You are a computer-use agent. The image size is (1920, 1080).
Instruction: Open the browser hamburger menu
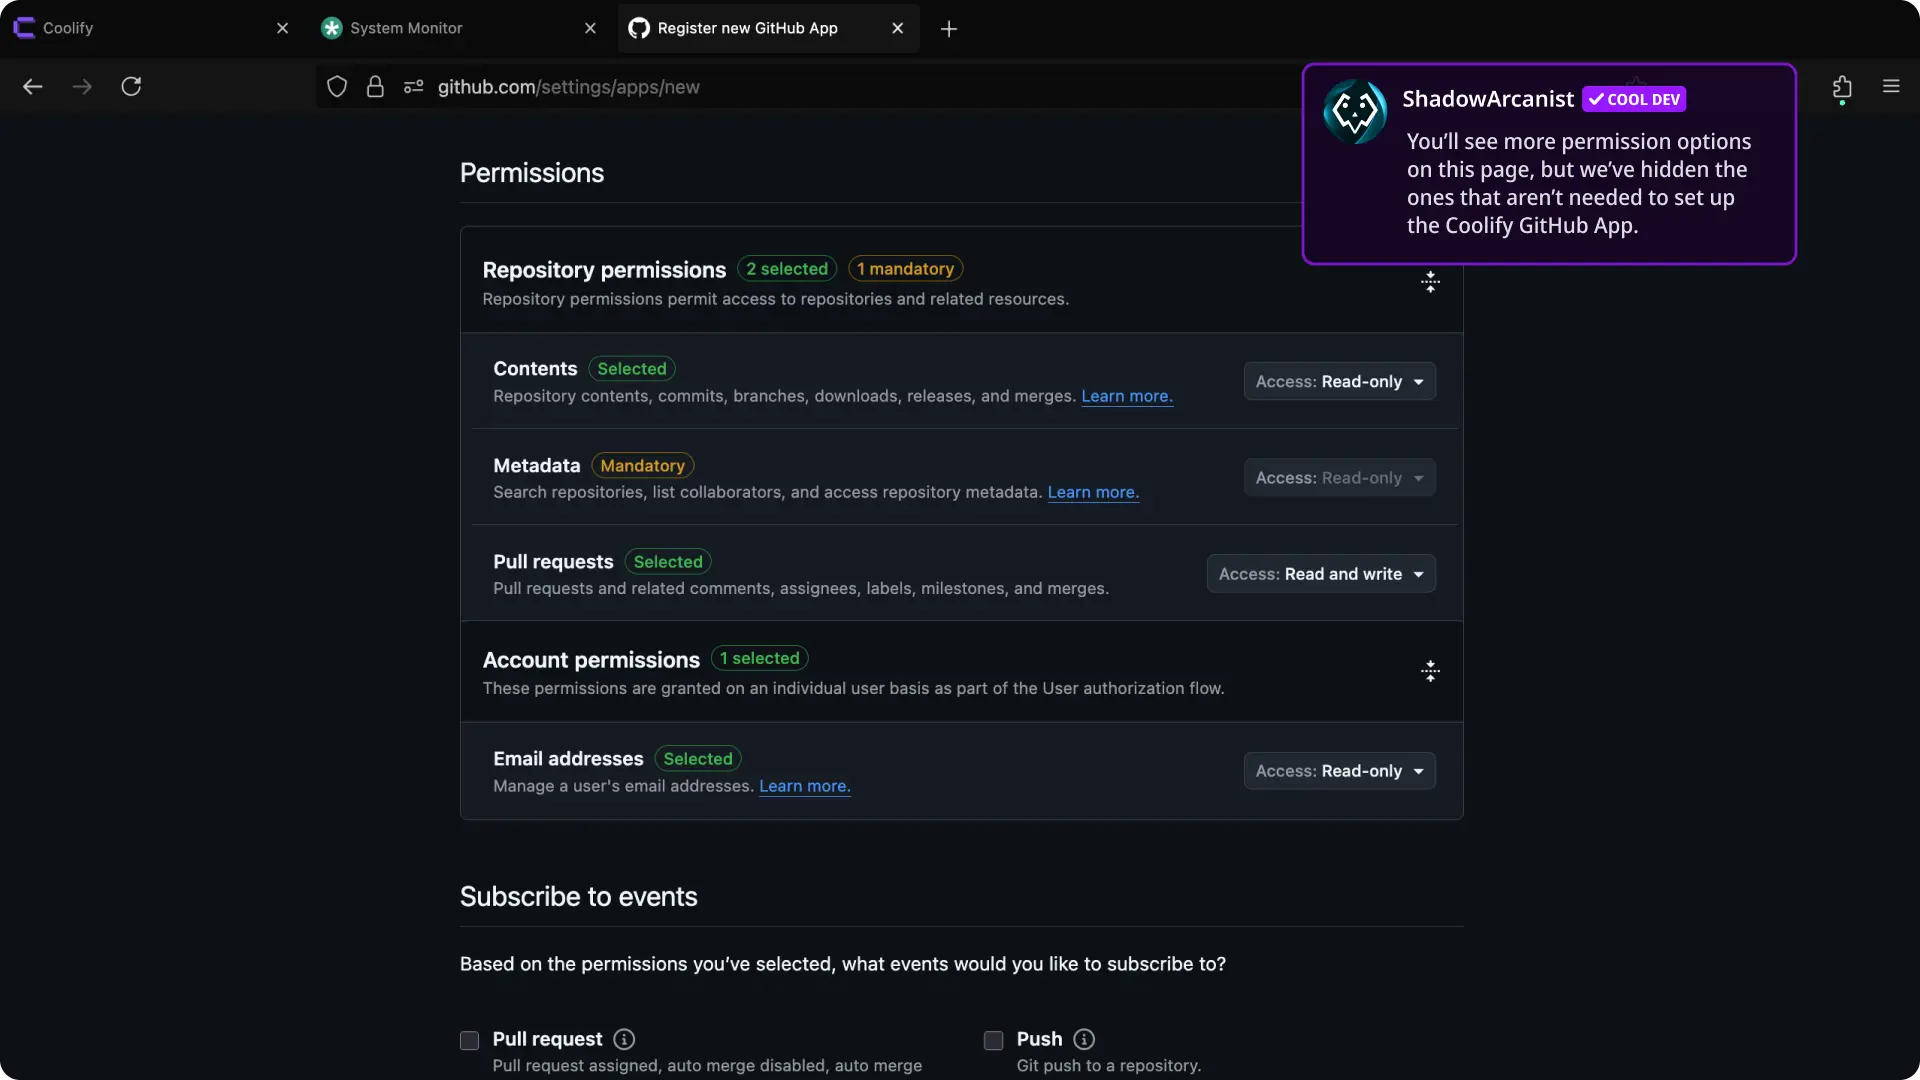pos(1891,87)
